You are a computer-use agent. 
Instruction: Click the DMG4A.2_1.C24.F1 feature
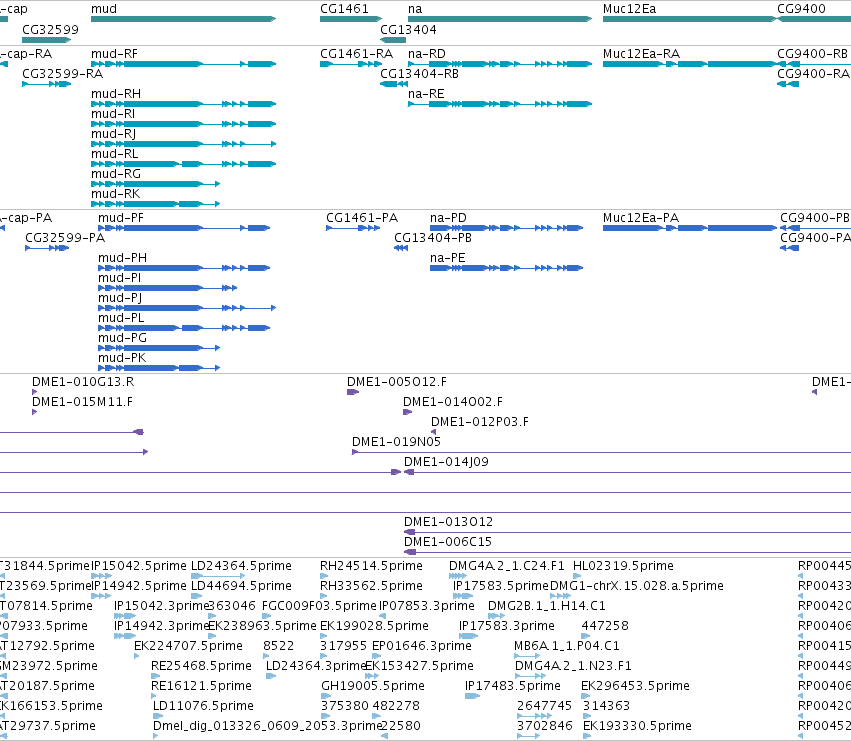click(x=458, y=576)
